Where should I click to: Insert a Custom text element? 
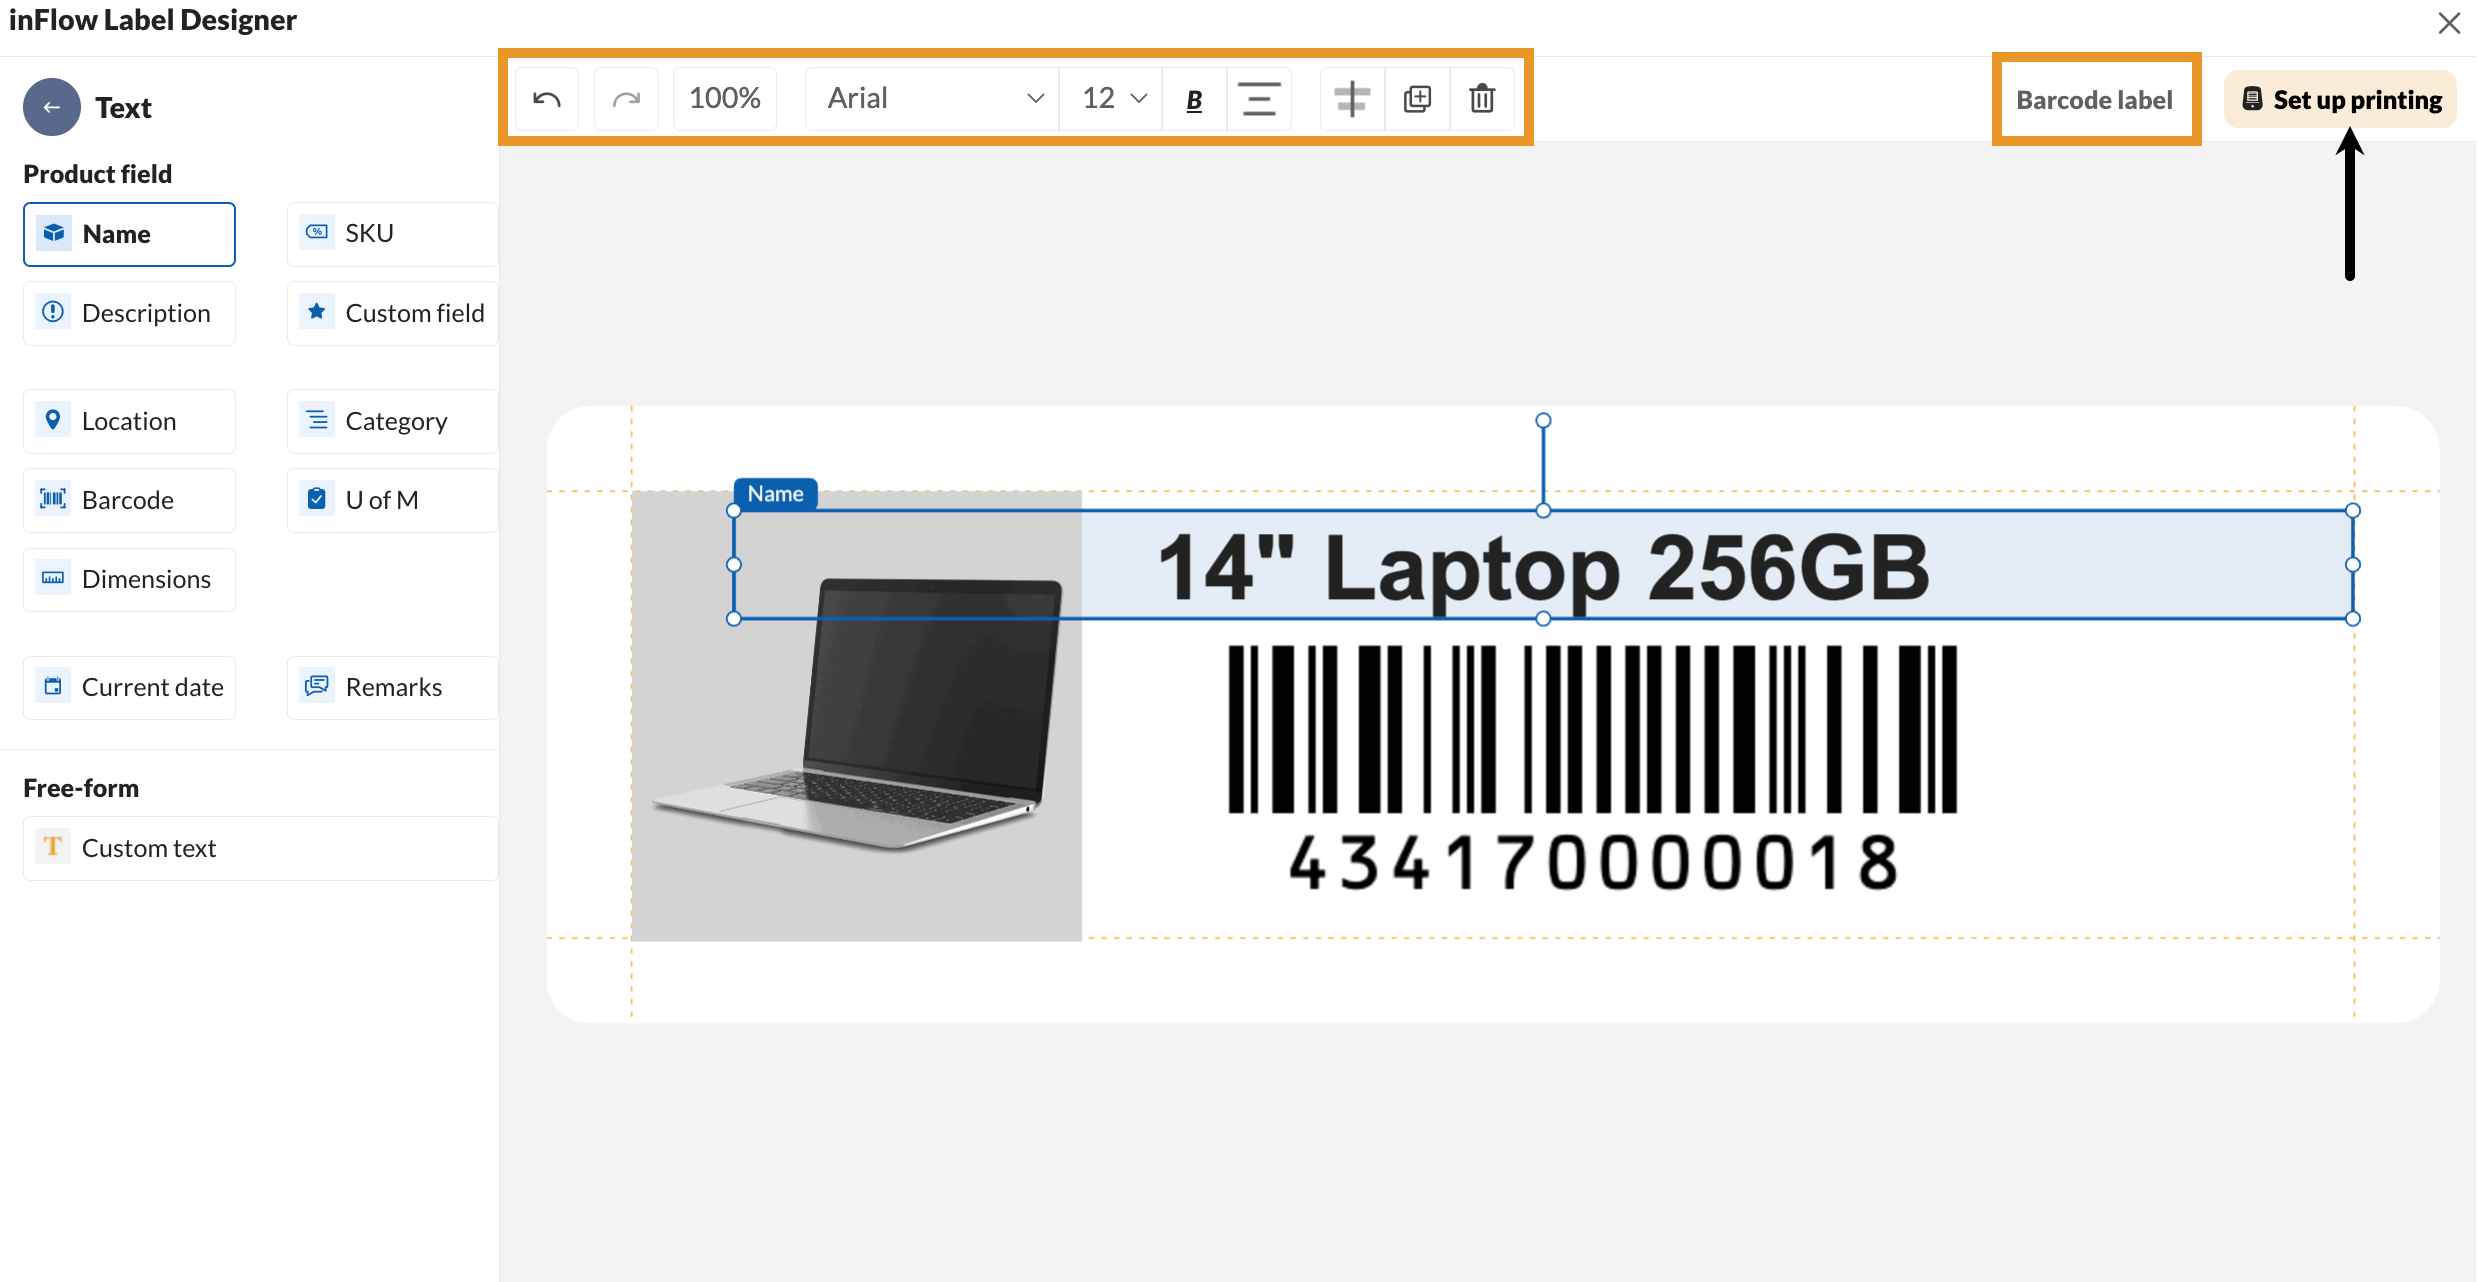(x=260, y=848)
